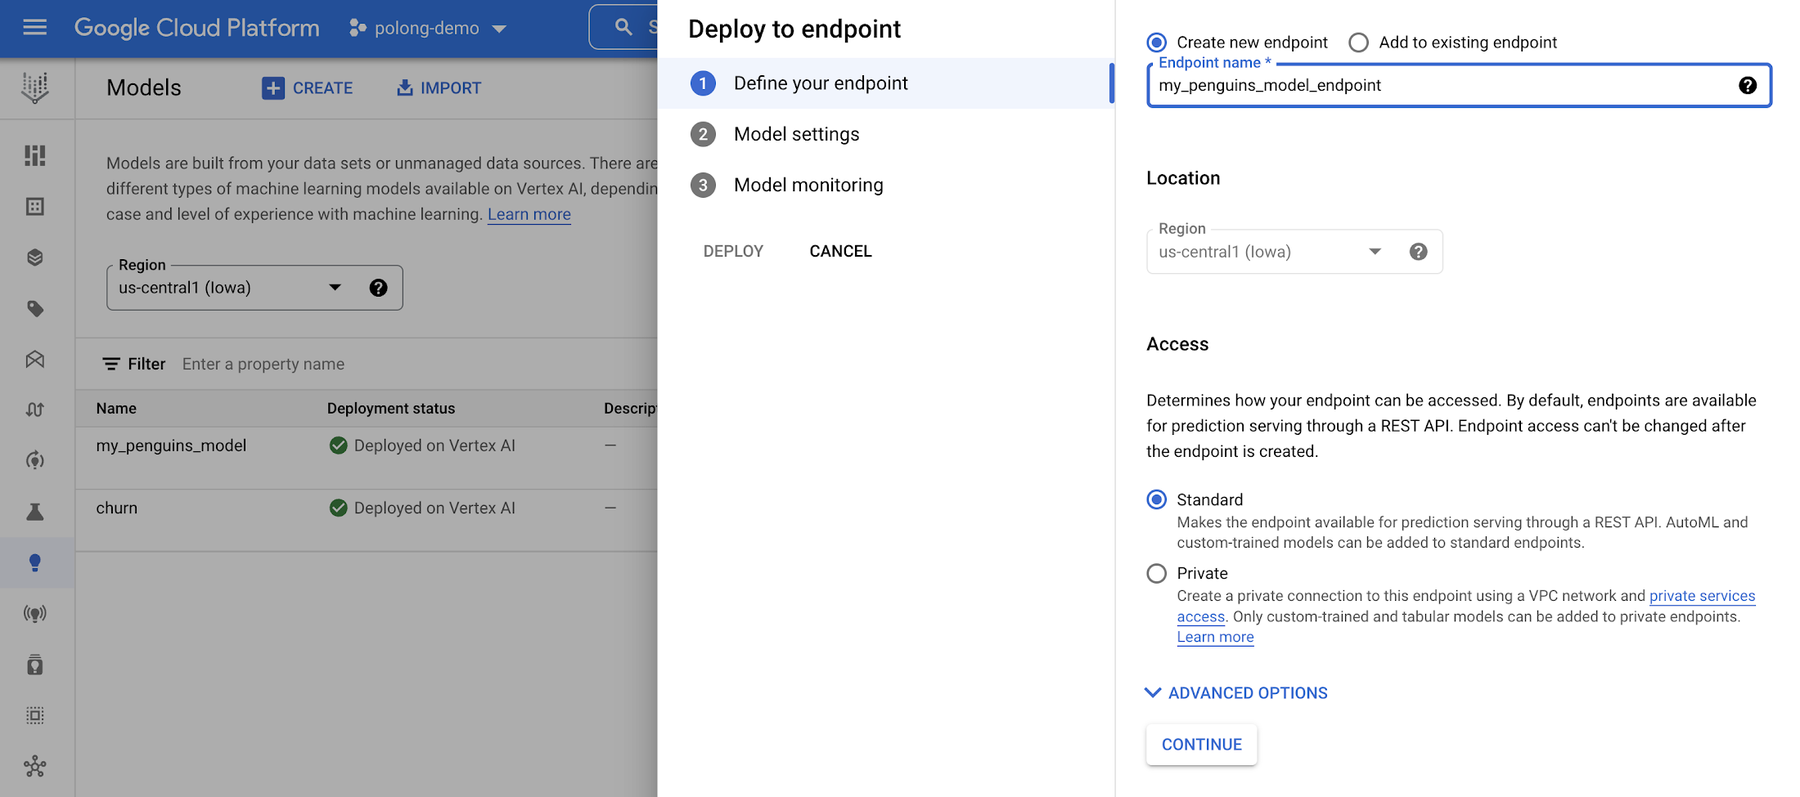Open the Batch predictions sidebar icon
The height and width of the screenshot is (797, 1800).
pyautogui.click(x=35, y=665)
